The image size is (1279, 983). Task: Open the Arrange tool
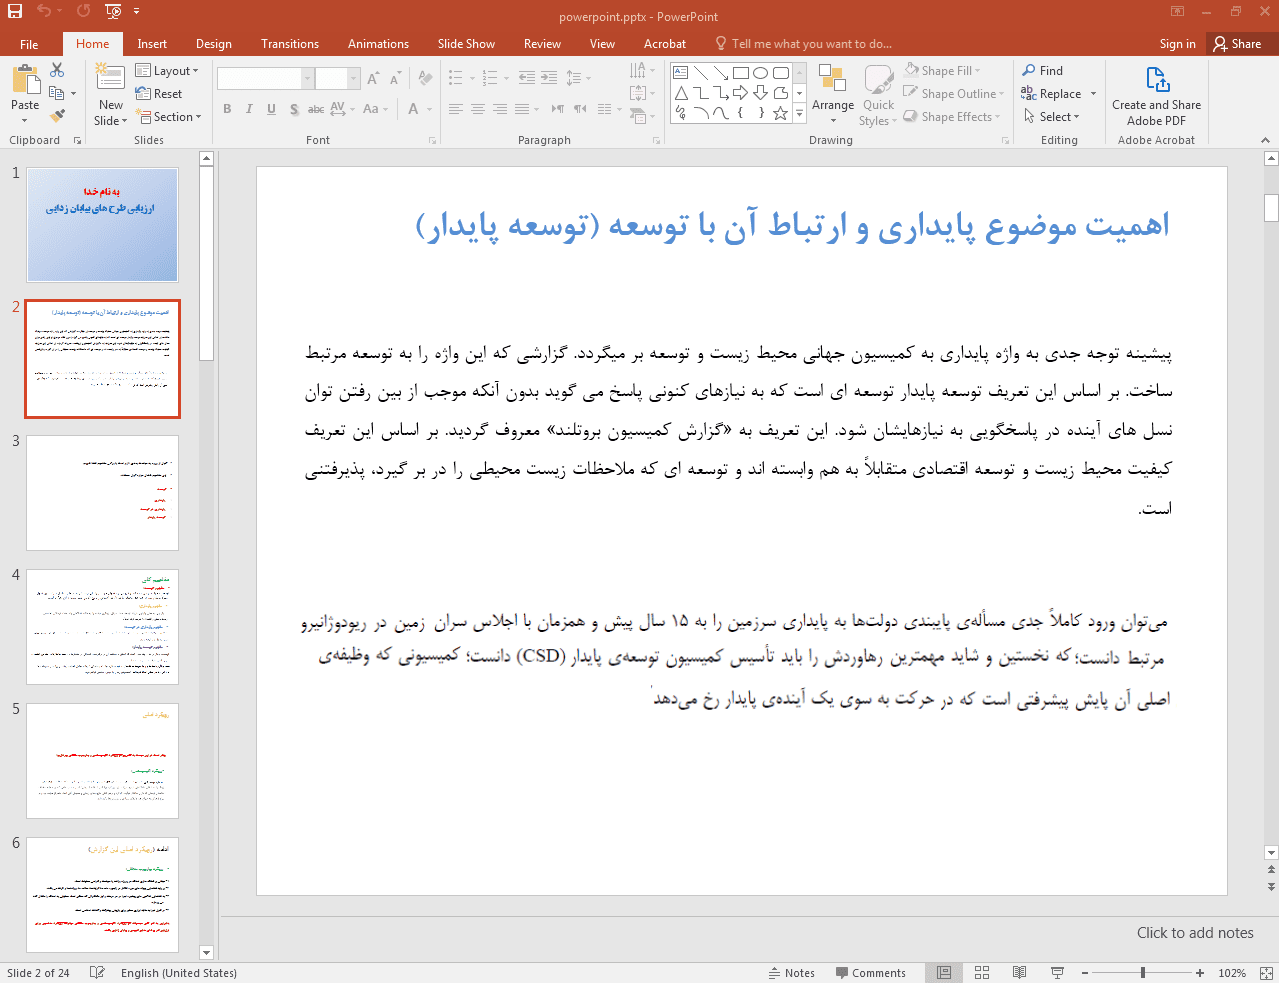[x=832, y=88]
